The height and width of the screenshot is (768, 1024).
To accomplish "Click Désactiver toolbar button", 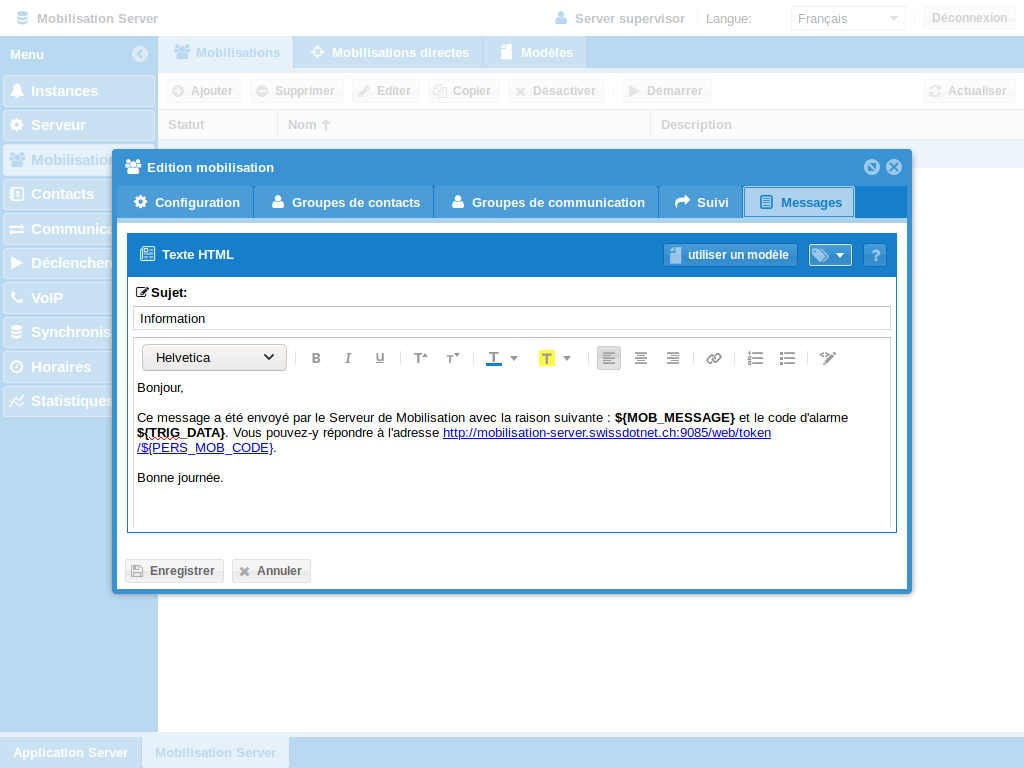I will tap(556, 91).
